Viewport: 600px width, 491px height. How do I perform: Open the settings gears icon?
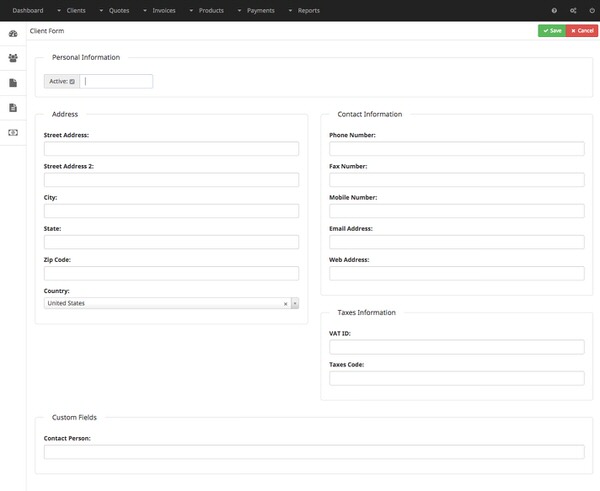pos(573,11)
